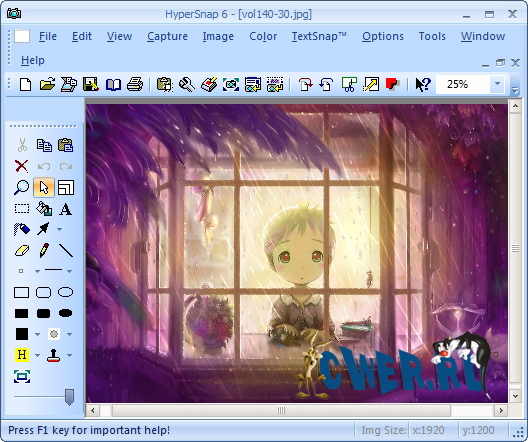The image size is (528, 442).
Task: Open the Color menu
Action: coord(263,36)
